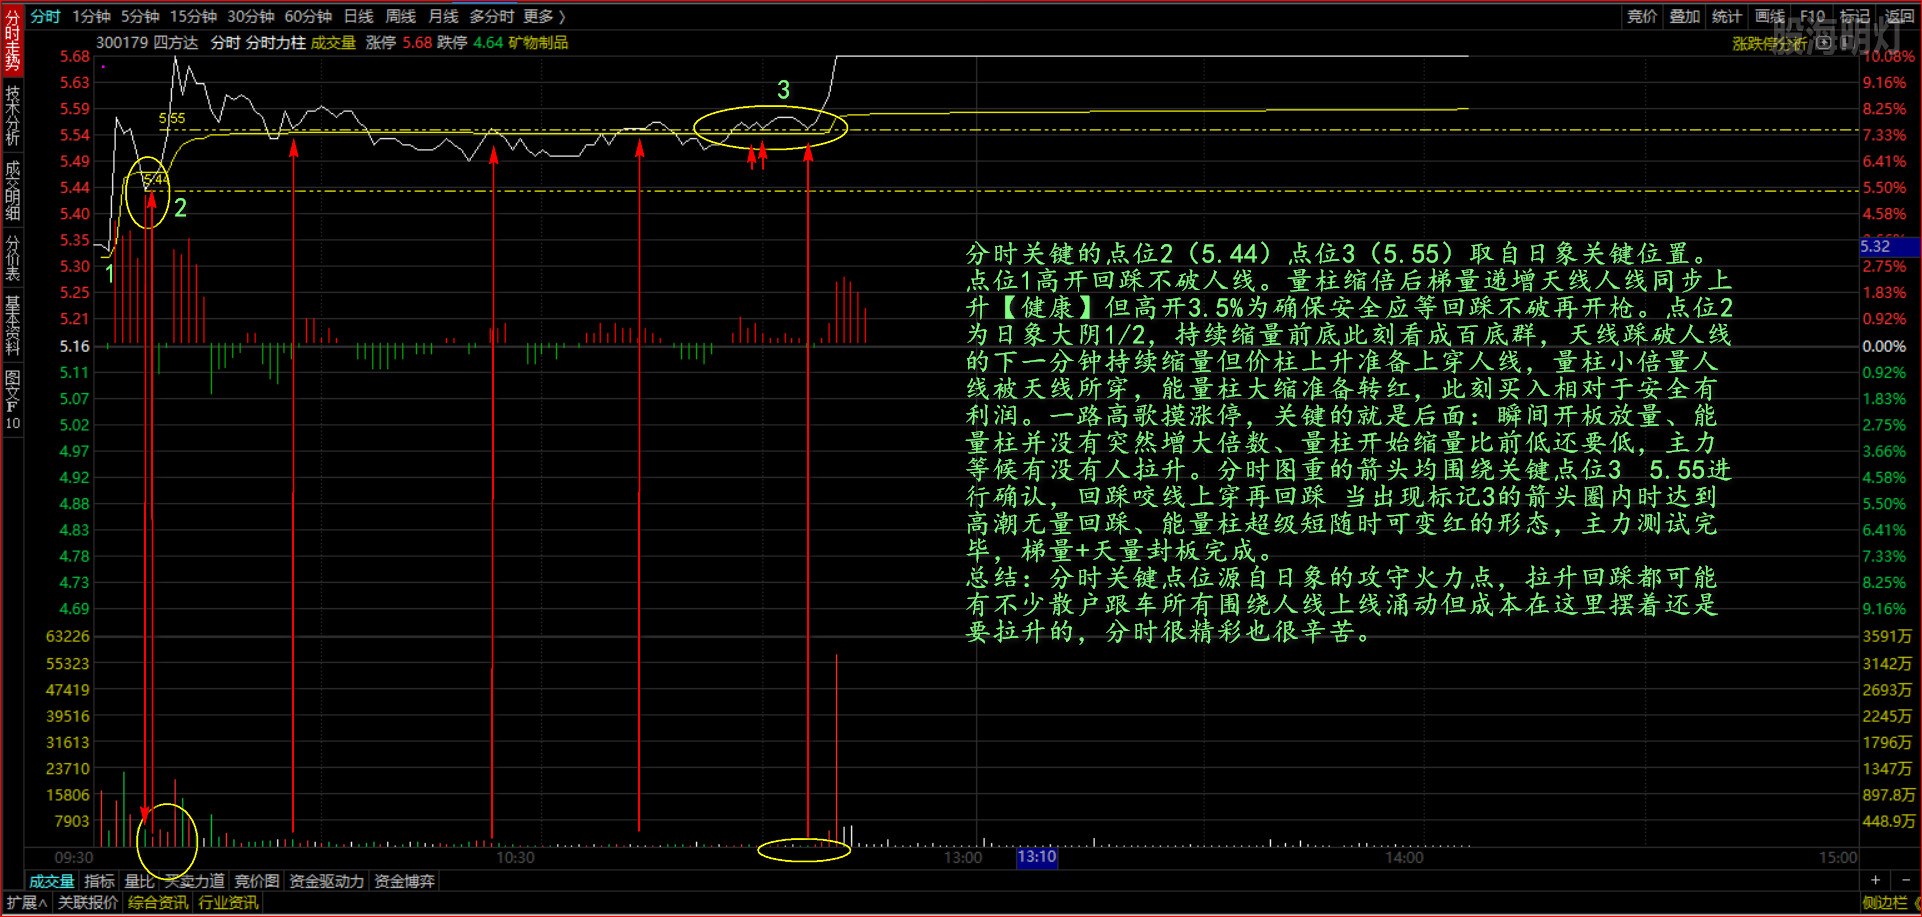This screenshot has width=1922, height=917.
Task: Select the 量比 tab at bottom
Action: pyautogui.click(x=139, y=881)
